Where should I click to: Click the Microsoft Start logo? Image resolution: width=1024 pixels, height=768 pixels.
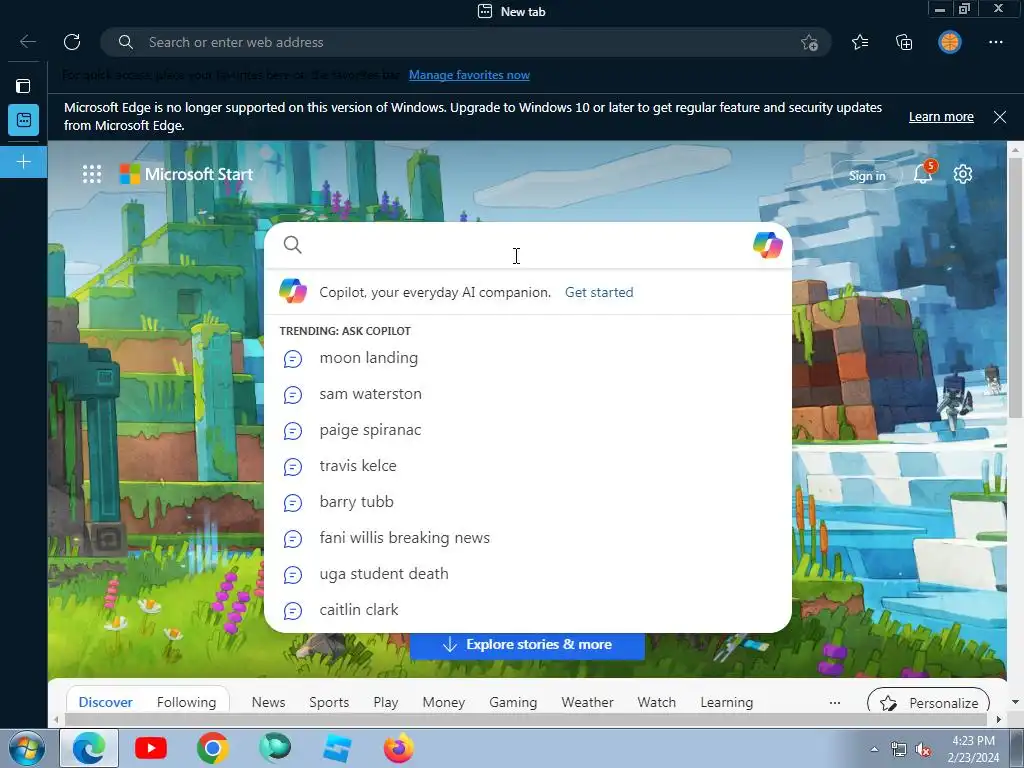[186, 174]
